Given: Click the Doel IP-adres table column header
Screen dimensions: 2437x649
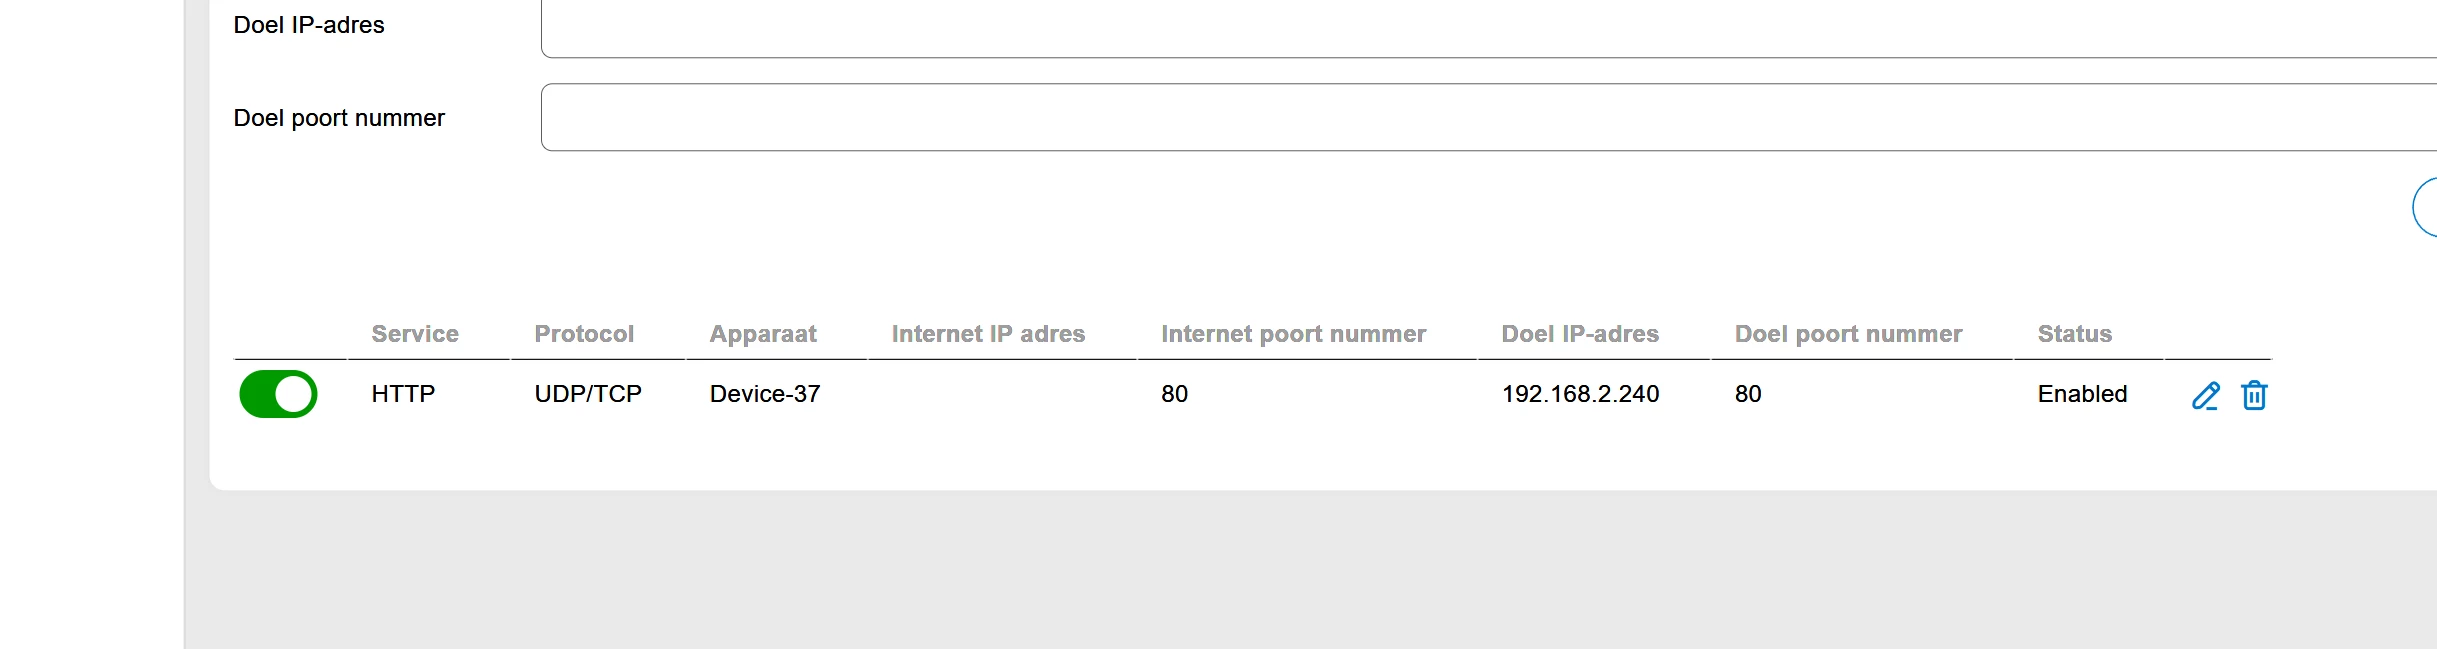Looking at the screenshot, I should click(x=1580, y=334).
